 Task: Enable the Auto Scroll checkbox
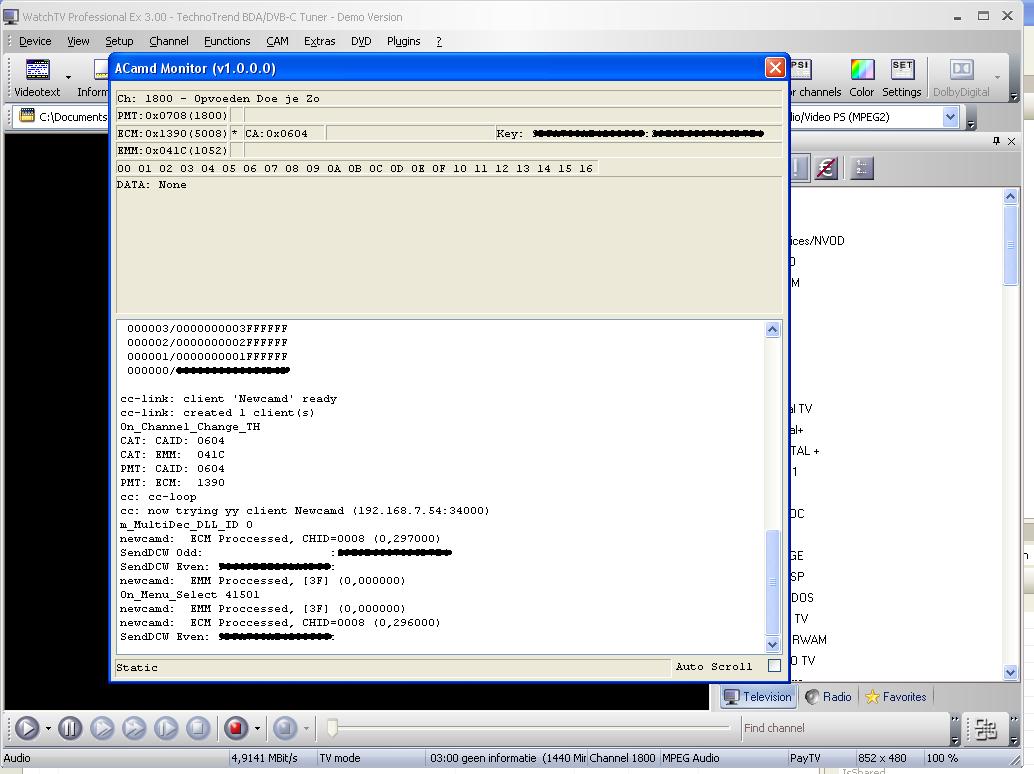click(x=774, y=666)
